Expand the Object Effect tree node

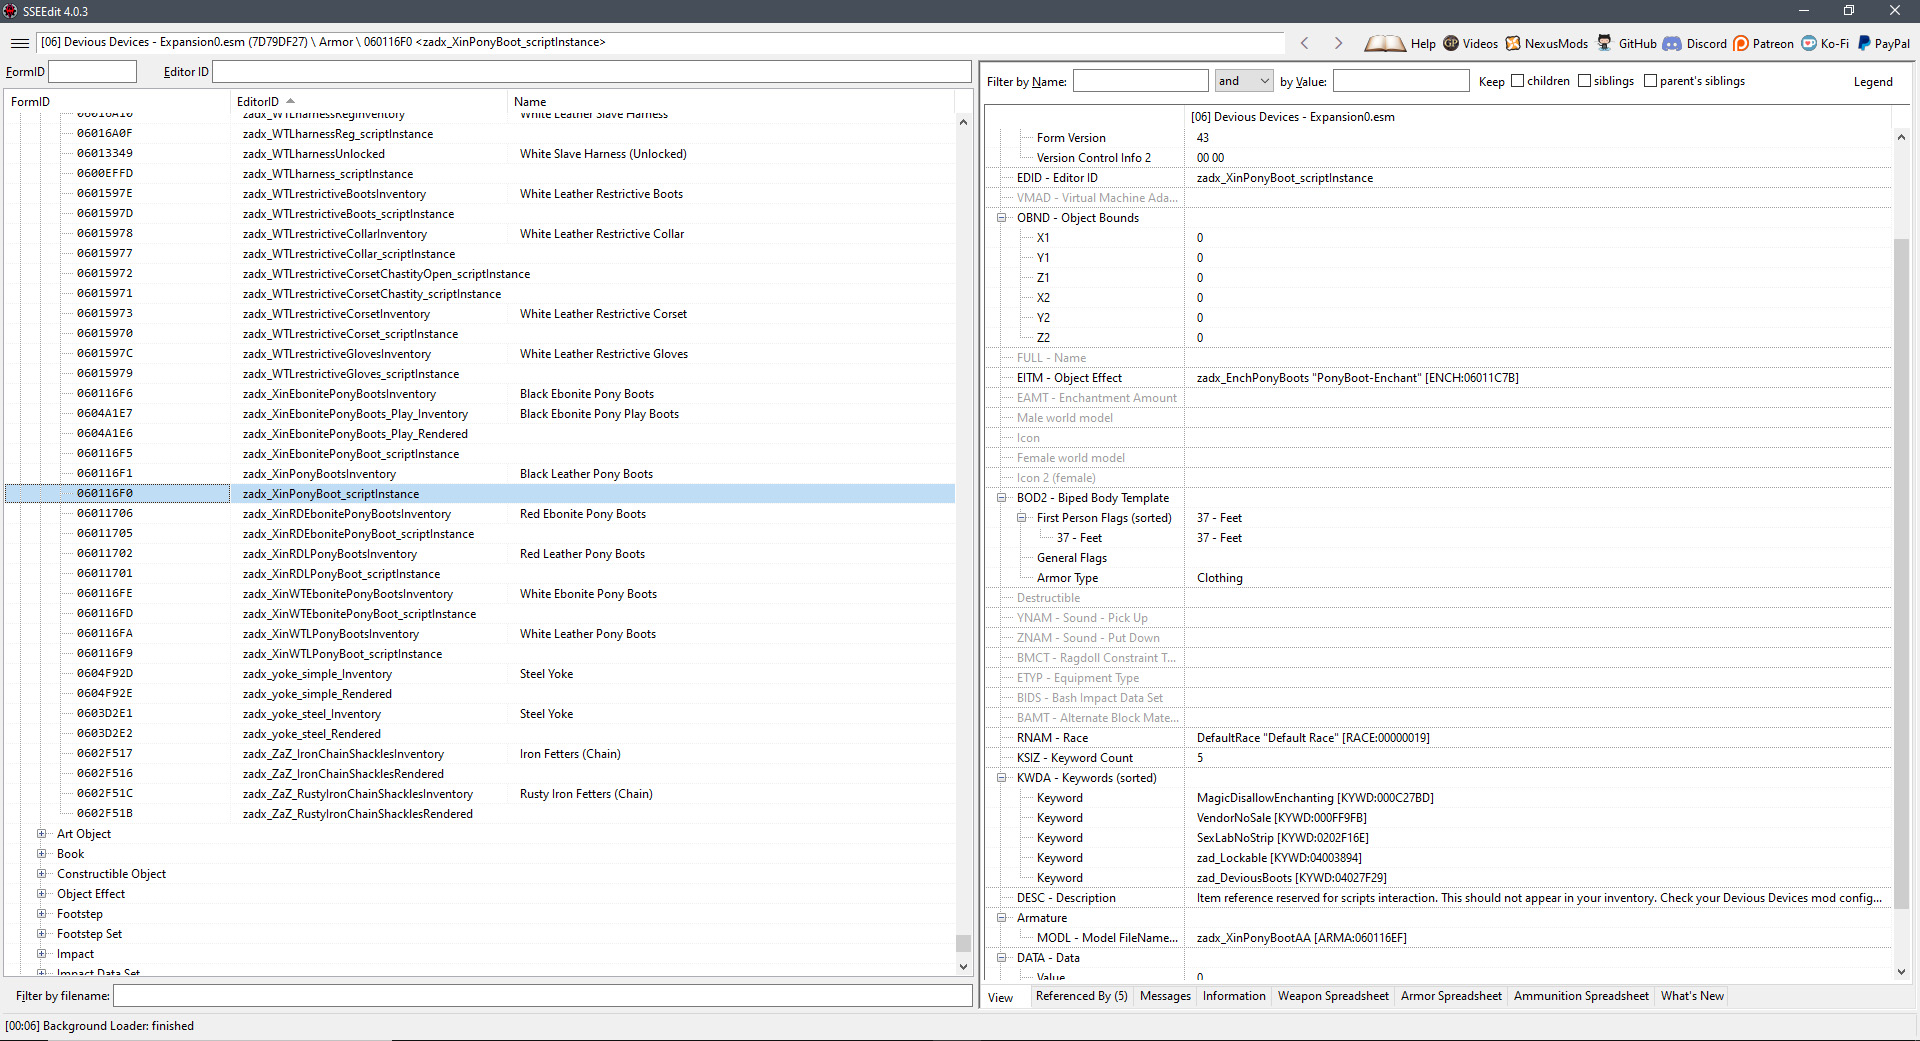point(42,894)
